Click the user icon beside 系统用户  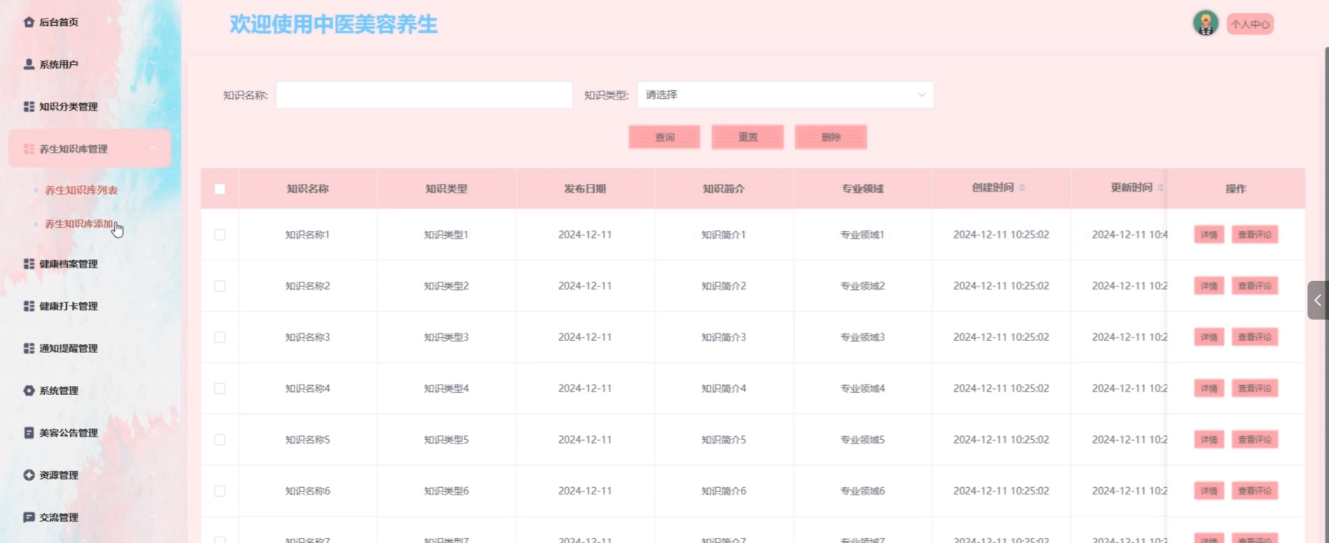click(x=29, y=64)
